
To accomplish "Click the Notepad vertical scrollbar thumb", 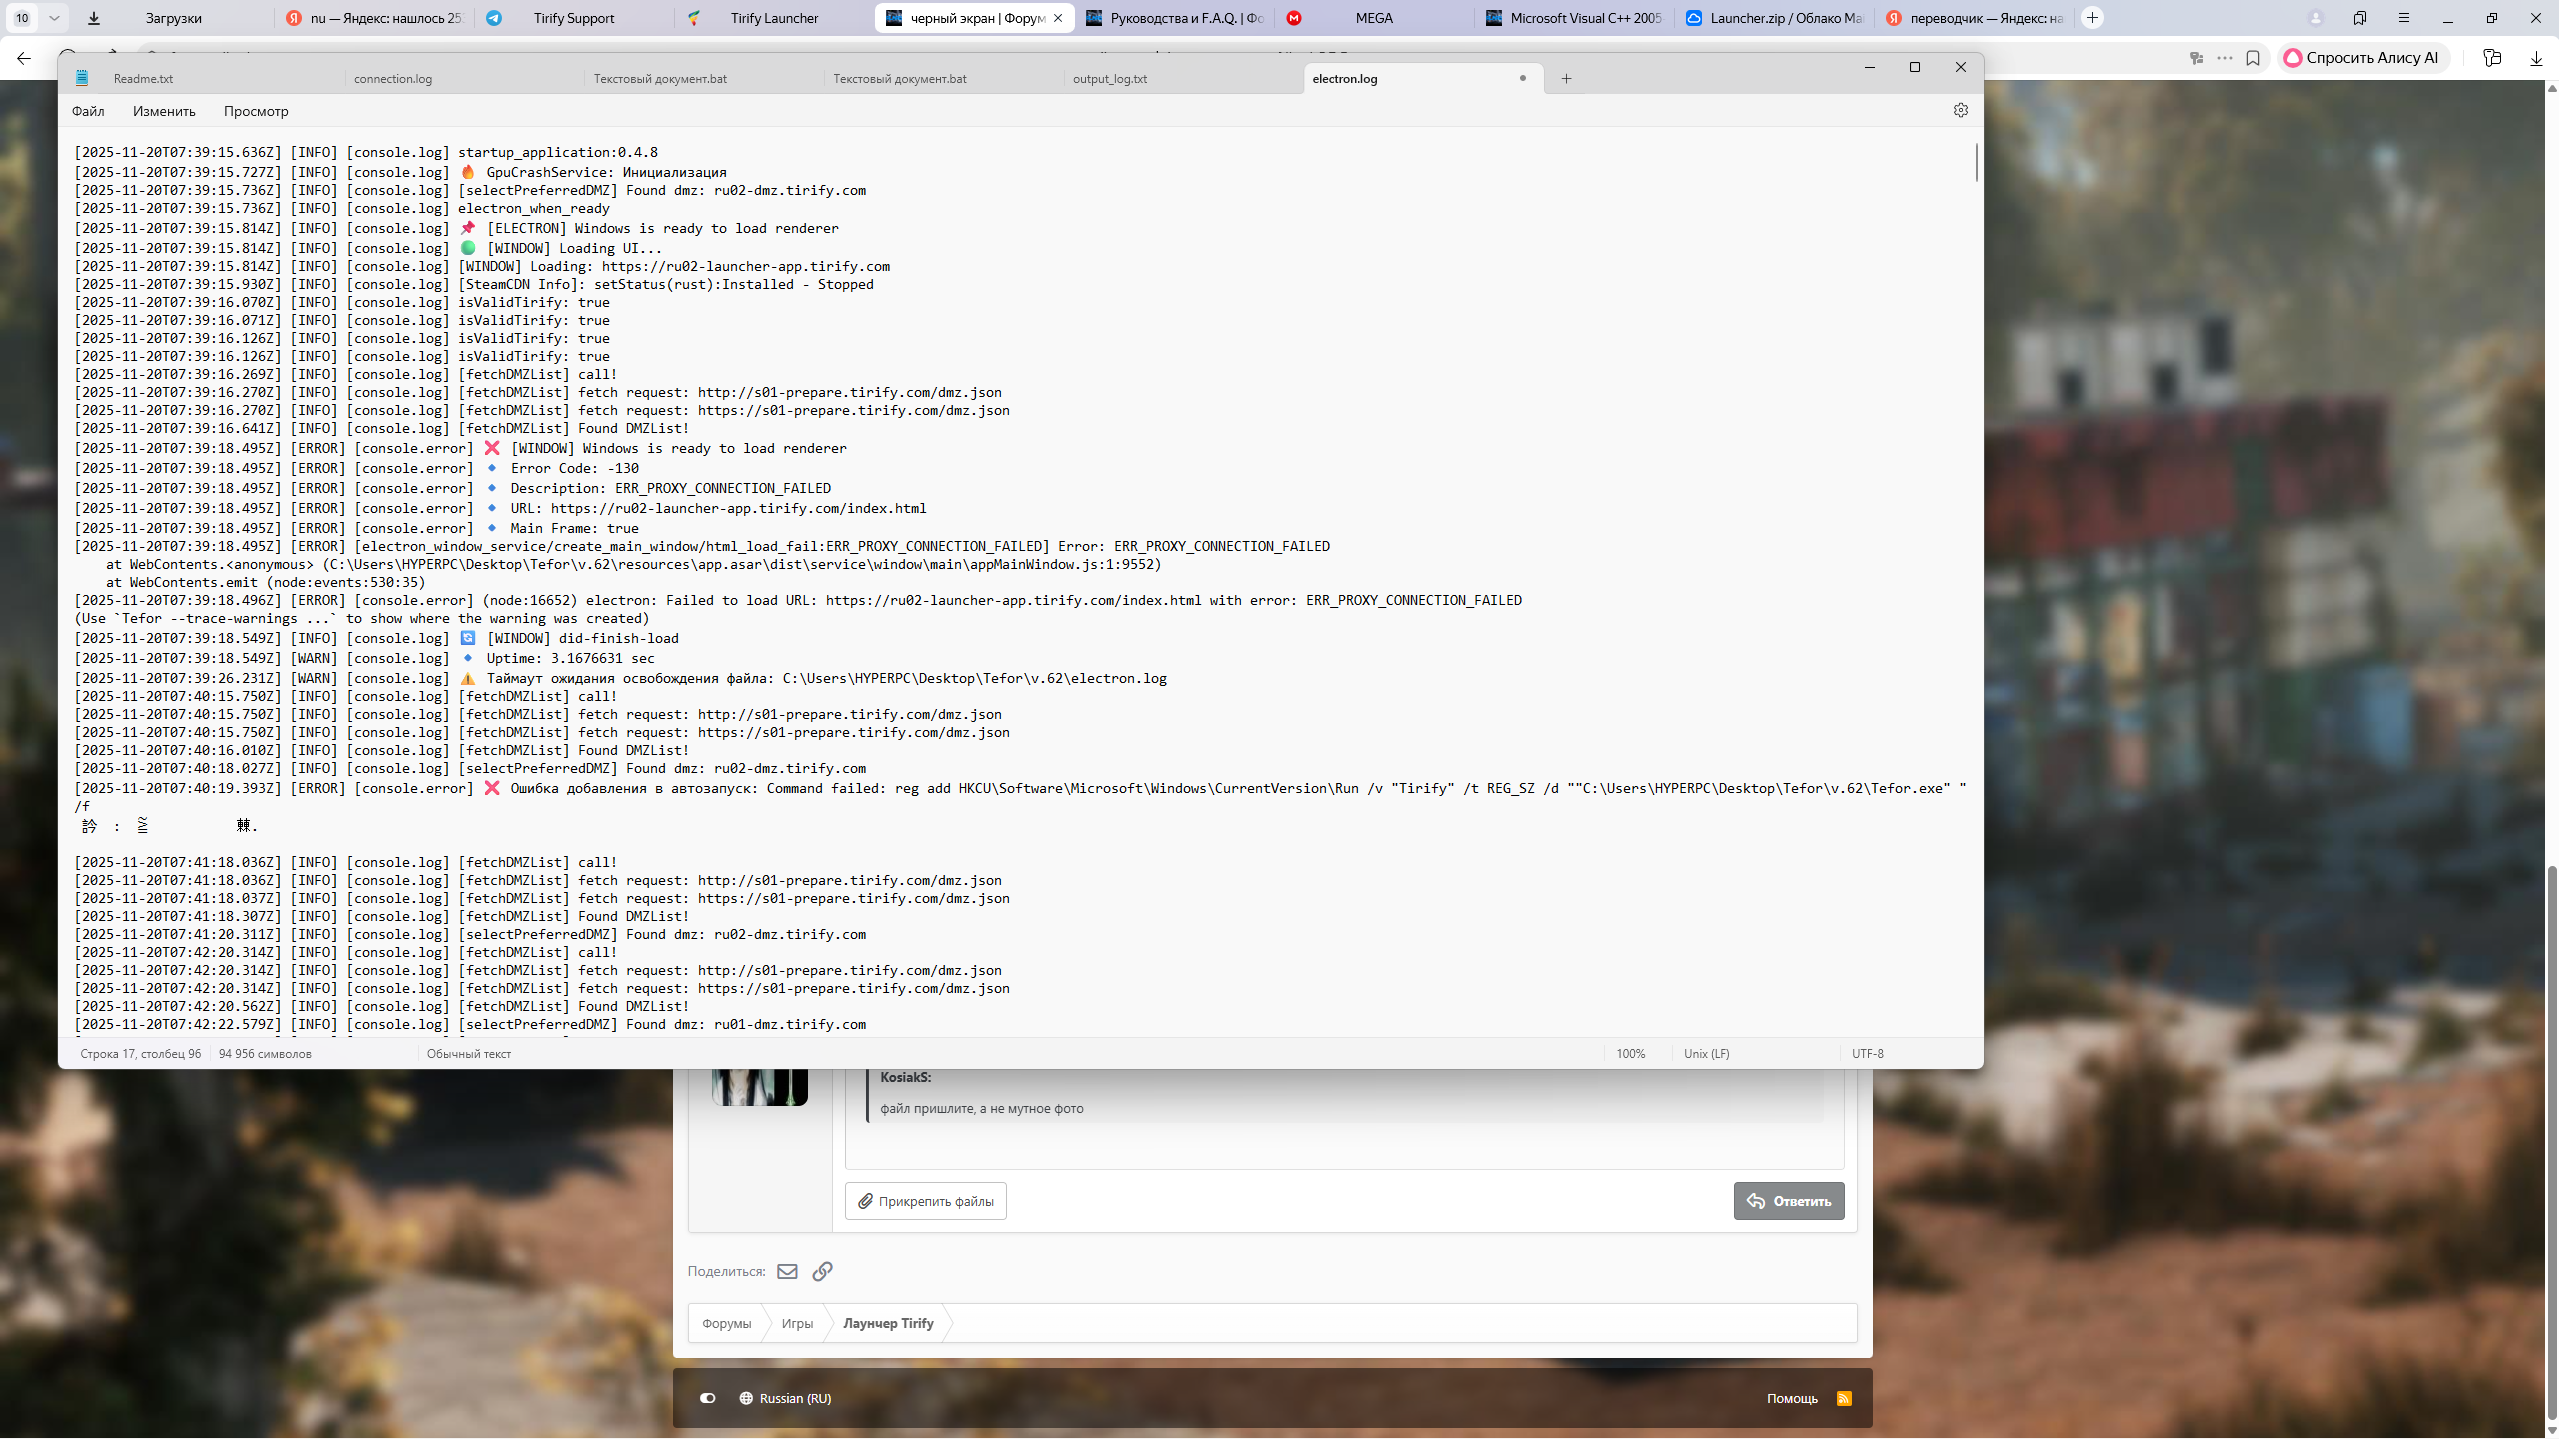I will pos(1976,162).
